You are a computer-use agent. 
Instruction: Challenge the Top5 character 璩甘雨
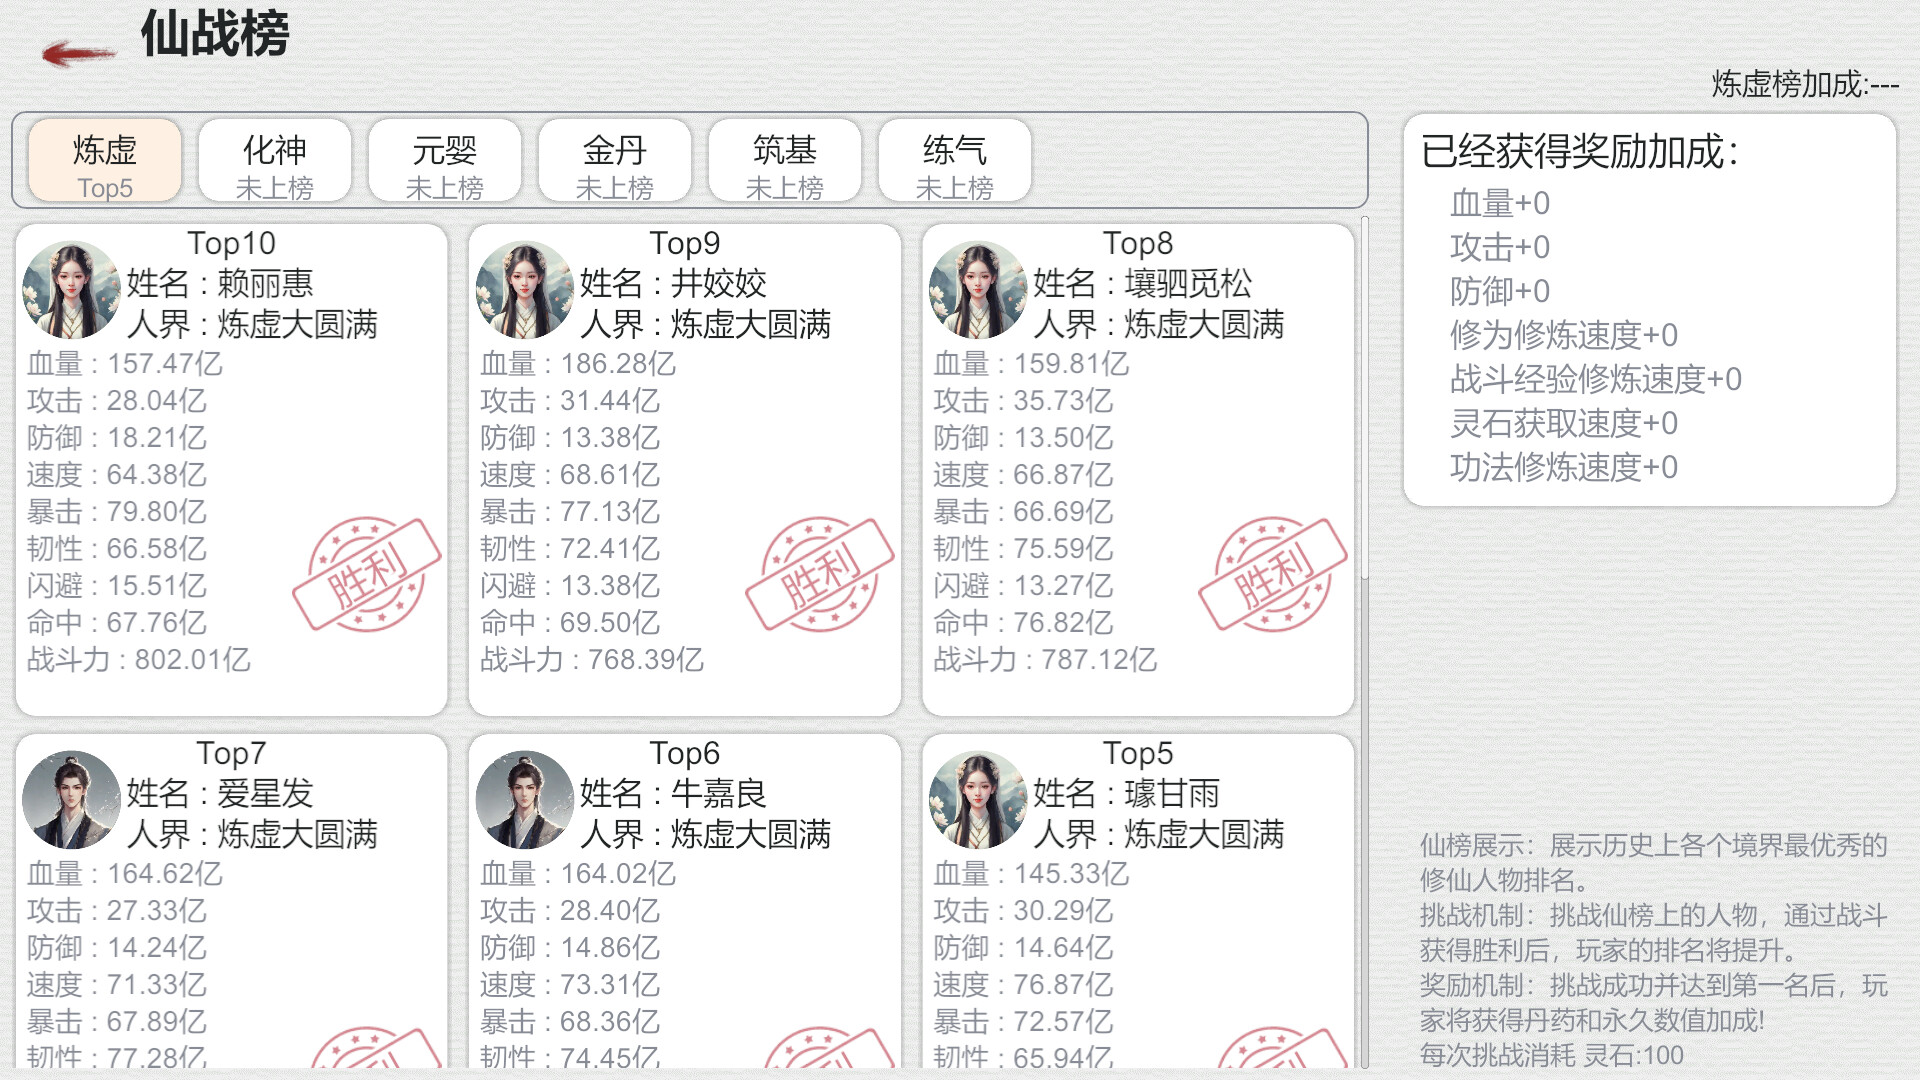coord(1136,900)
